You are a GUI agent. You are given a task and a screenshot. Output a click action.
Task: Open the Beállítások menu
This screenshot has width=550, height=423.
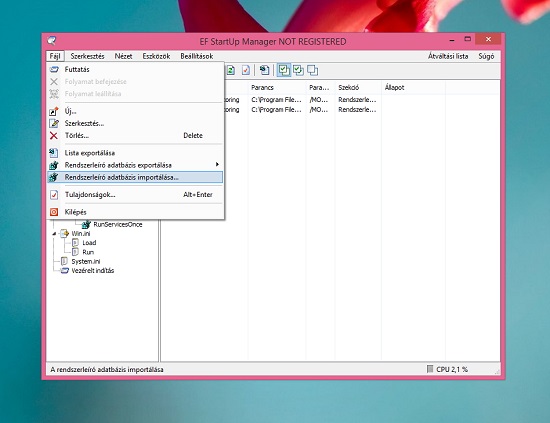[197, 56]
